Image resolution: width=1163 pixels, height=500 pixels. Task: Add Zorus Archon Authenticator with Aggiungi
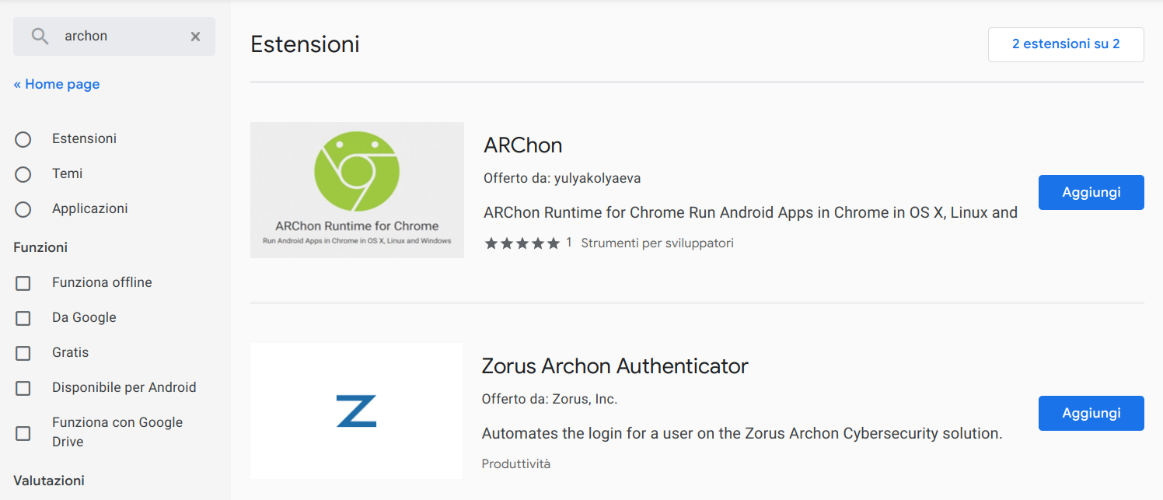(x=1091, y=413)
